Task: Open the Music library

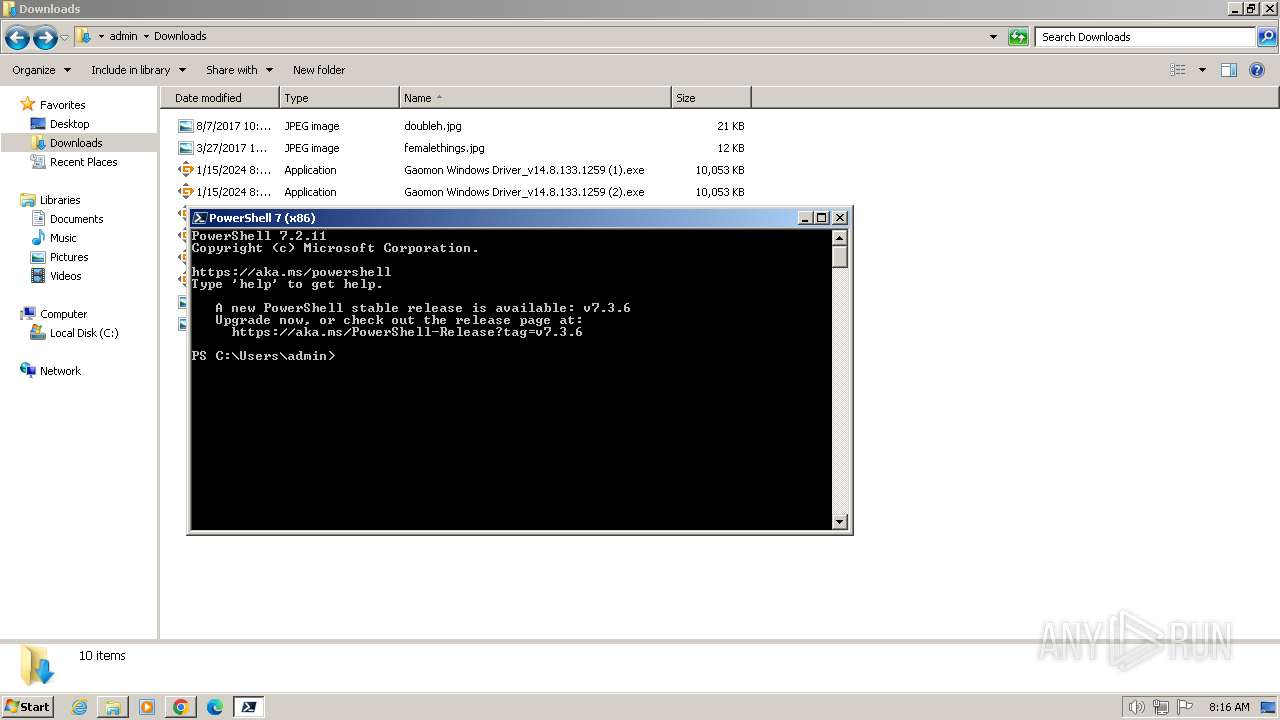Action: (63, 238)
